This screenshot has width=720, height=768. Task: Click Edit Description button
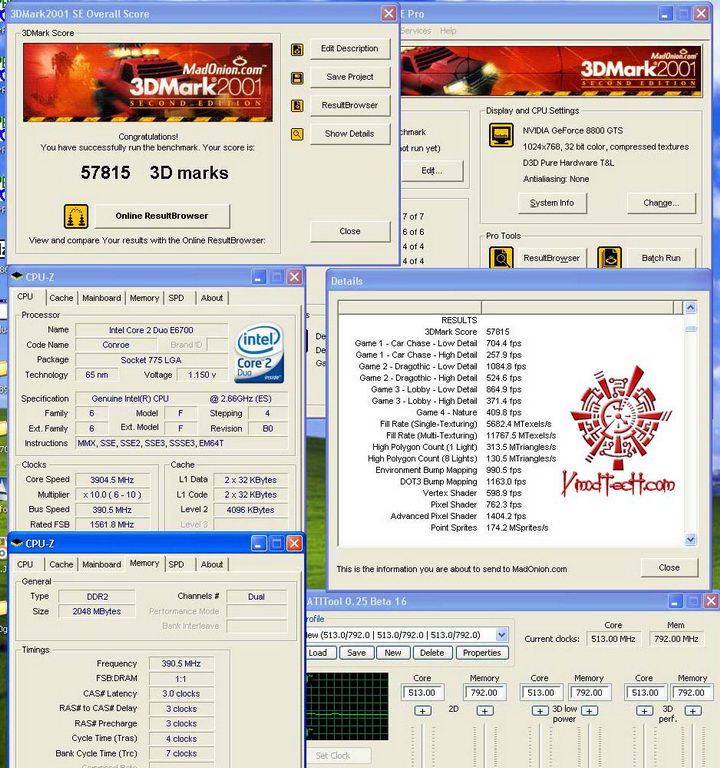pos(350,48)
